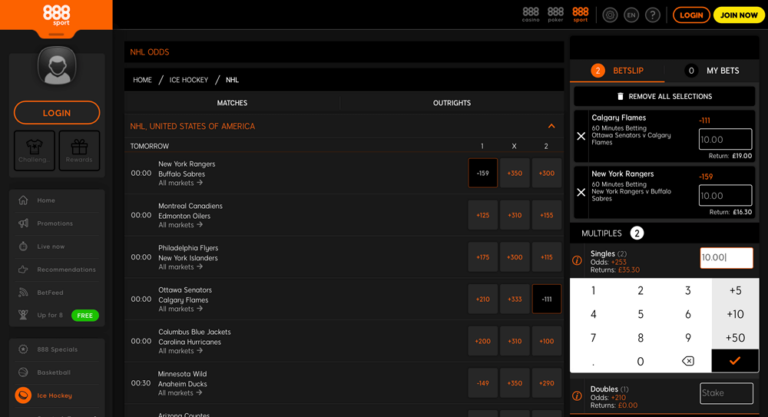Open the Rewards gift icon tile
This screenshot has width=768, height=417.
79,150
